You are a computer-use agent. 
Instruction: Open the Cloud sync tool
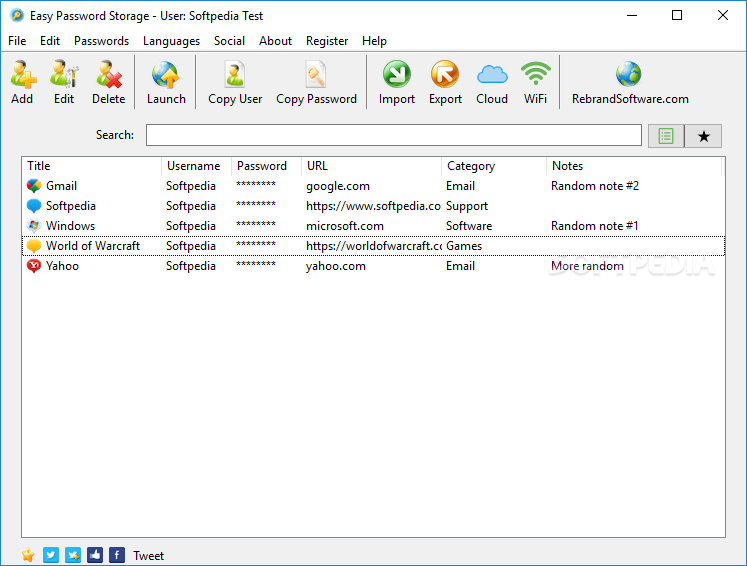(x=492, y=82)
